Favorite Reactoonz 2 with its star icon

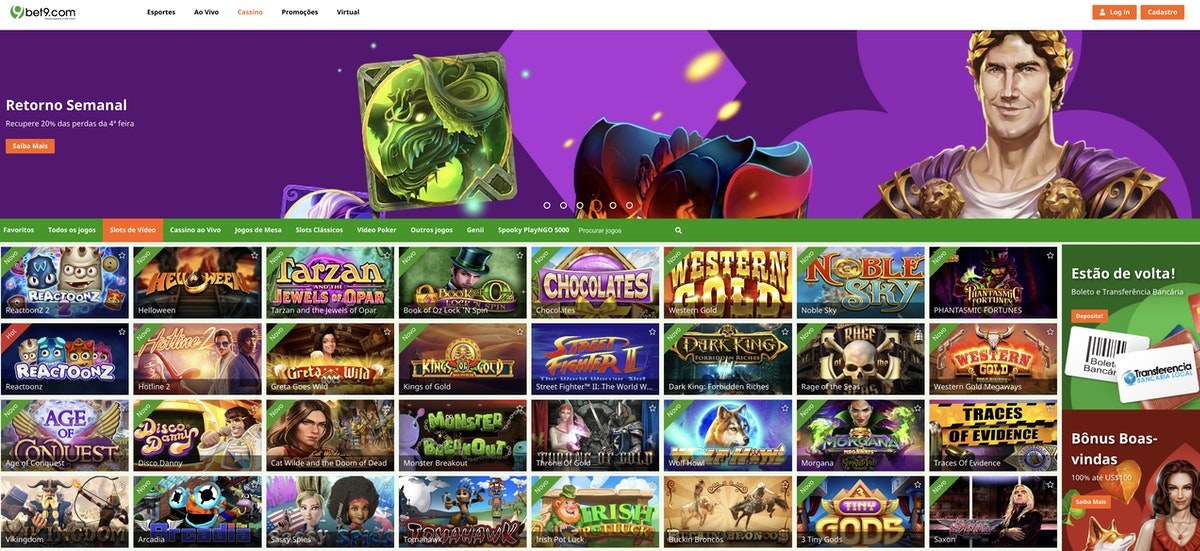[x=122, y=255]
